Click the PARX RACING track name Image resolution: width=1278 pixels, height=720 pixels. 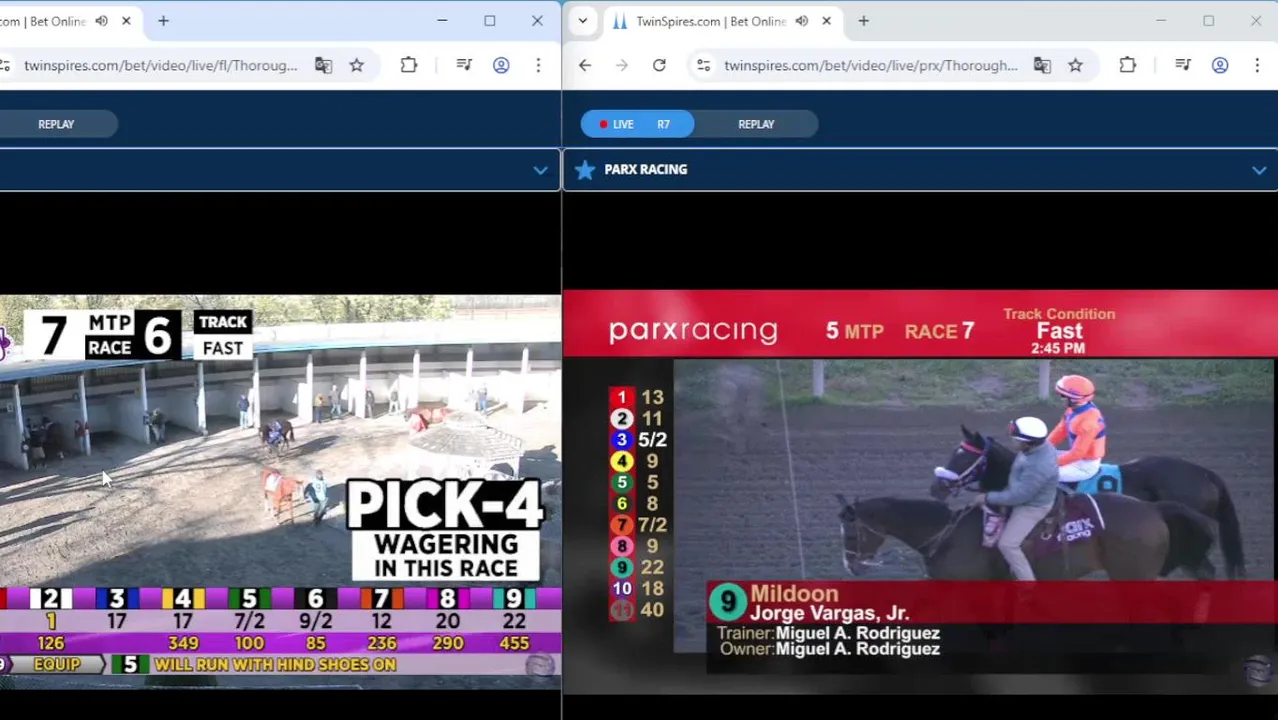645,170
